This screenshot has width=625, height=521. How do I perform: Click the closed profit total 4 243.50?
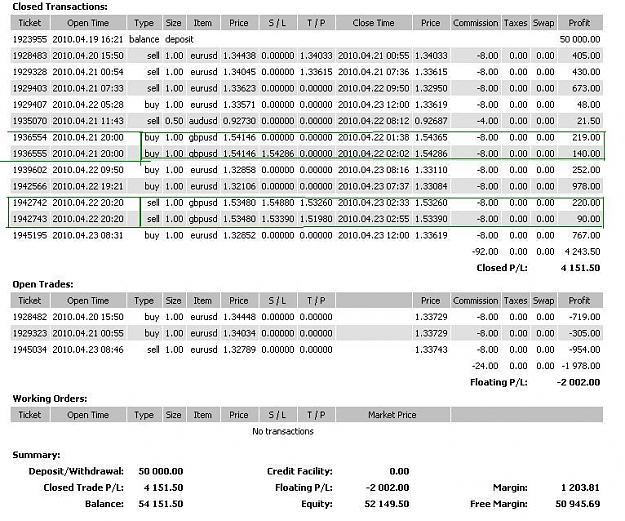[582, 252]
